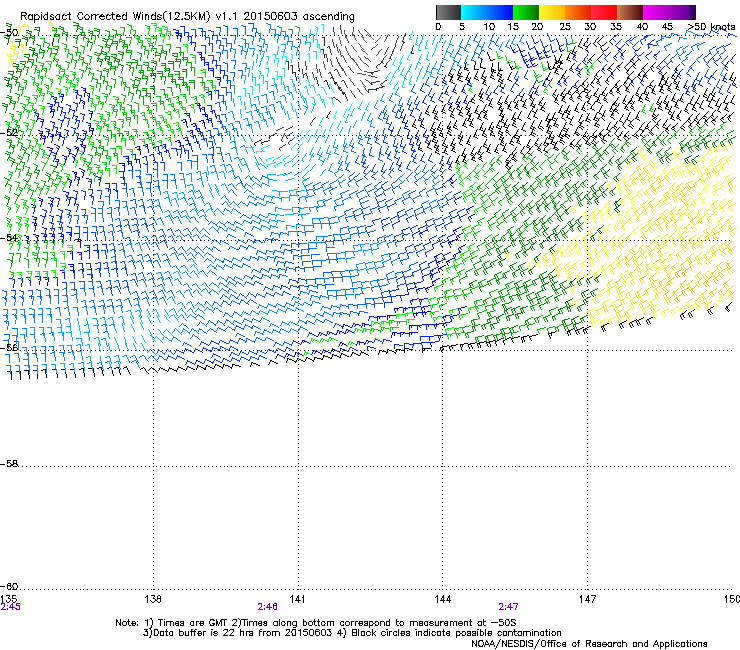Click the '-58' latitude axis label
Screen dimensions: 740x650
pos(9,464)
